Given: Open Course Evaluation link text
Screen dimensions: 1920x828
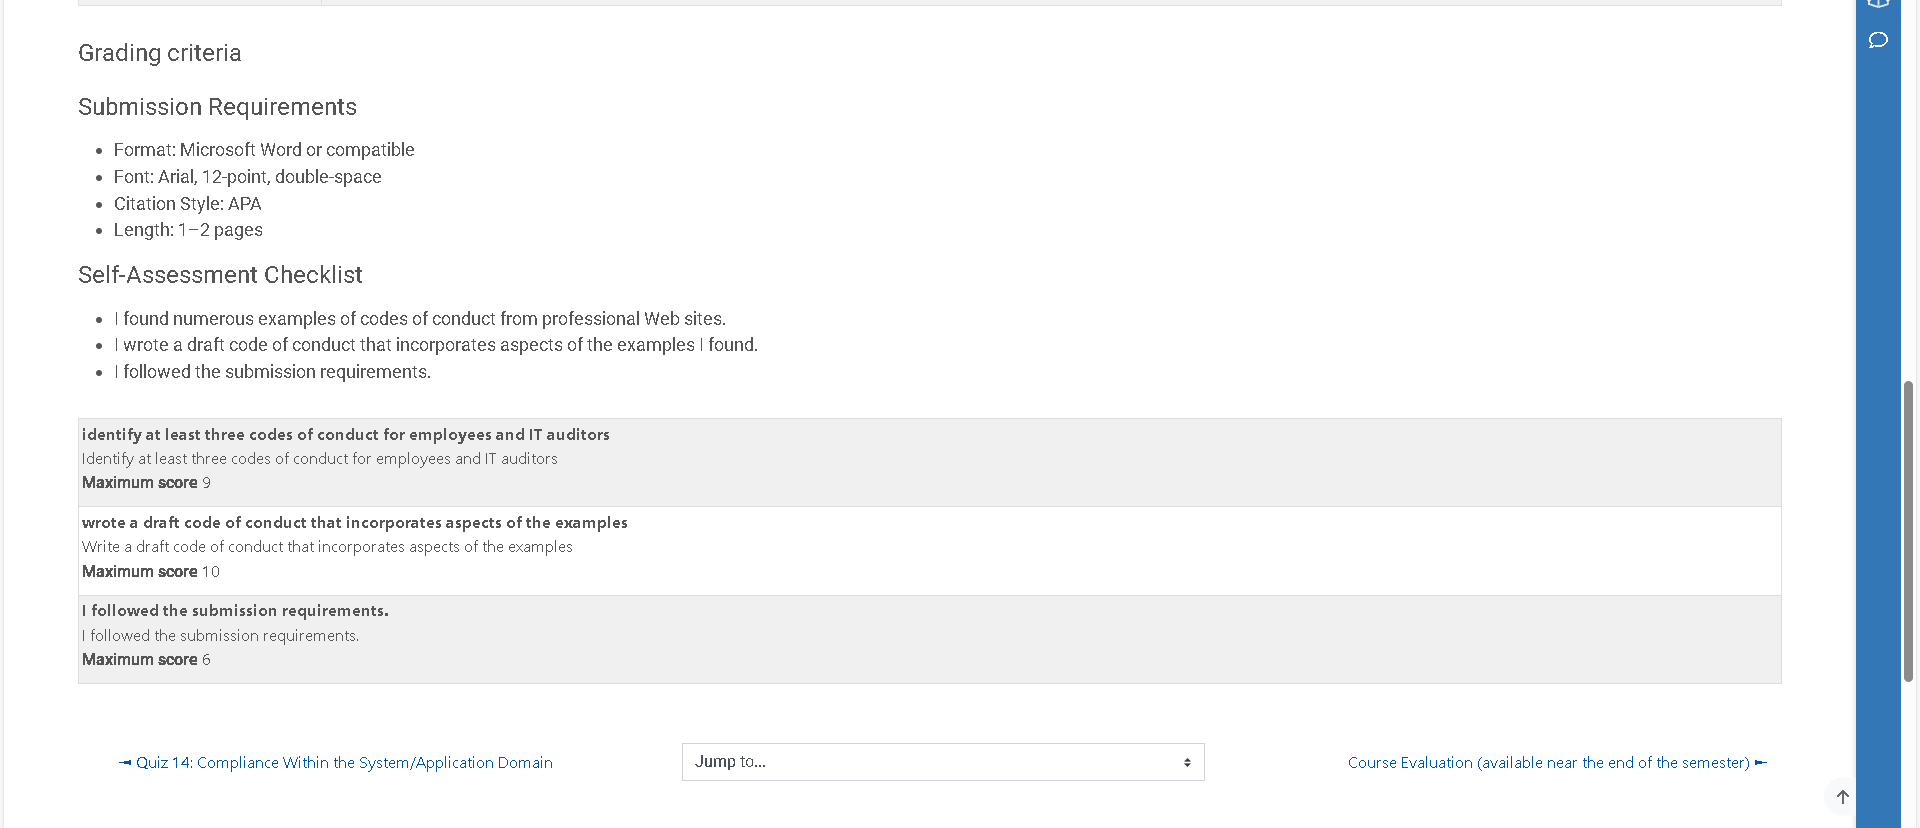Looking at the screenshot, I should 1548,762.
